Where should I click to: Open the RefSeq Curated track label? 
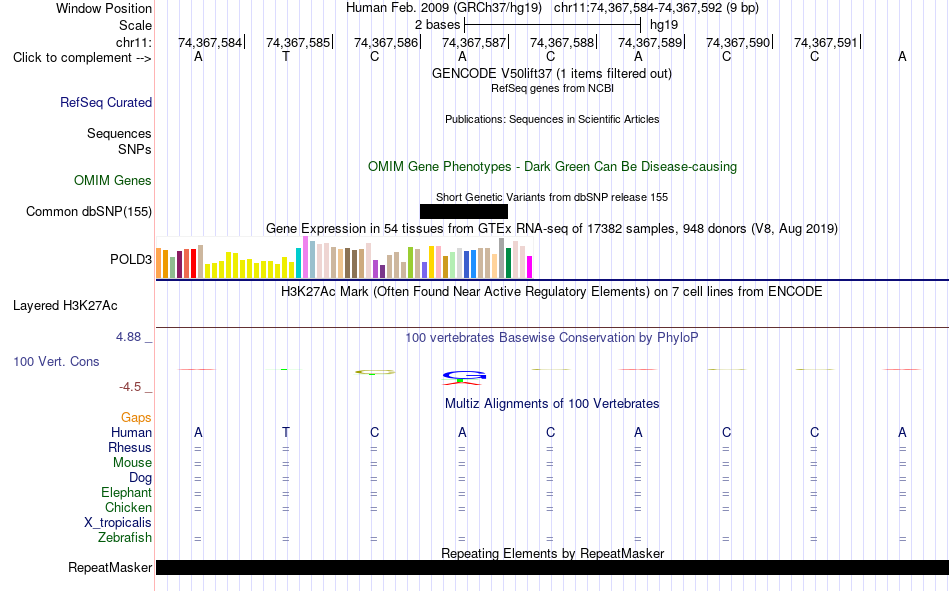pyautogui.click(x=106, y=102)
